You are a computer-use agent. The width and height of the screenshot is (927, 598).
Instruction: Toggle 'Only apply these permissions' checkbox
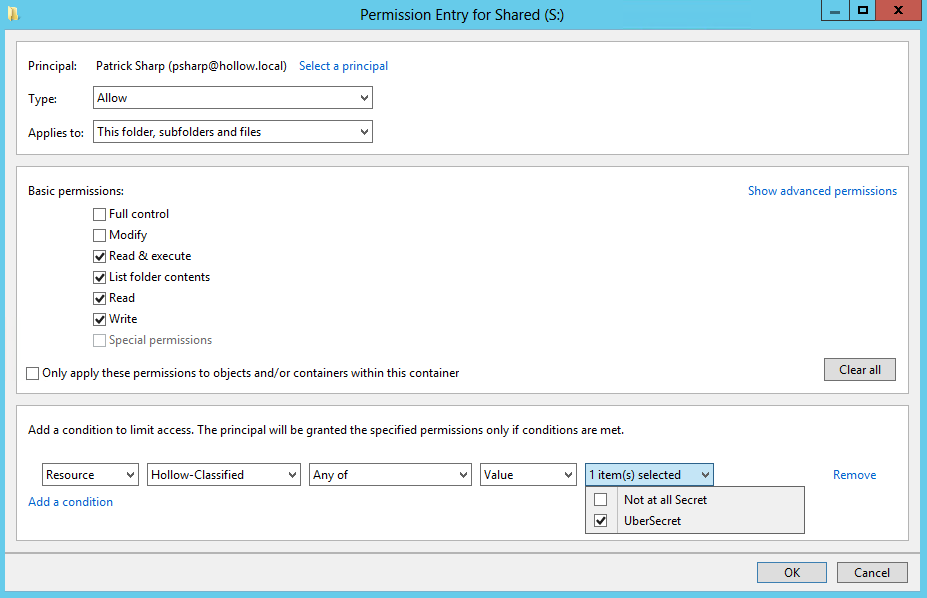tap(34, 373)
